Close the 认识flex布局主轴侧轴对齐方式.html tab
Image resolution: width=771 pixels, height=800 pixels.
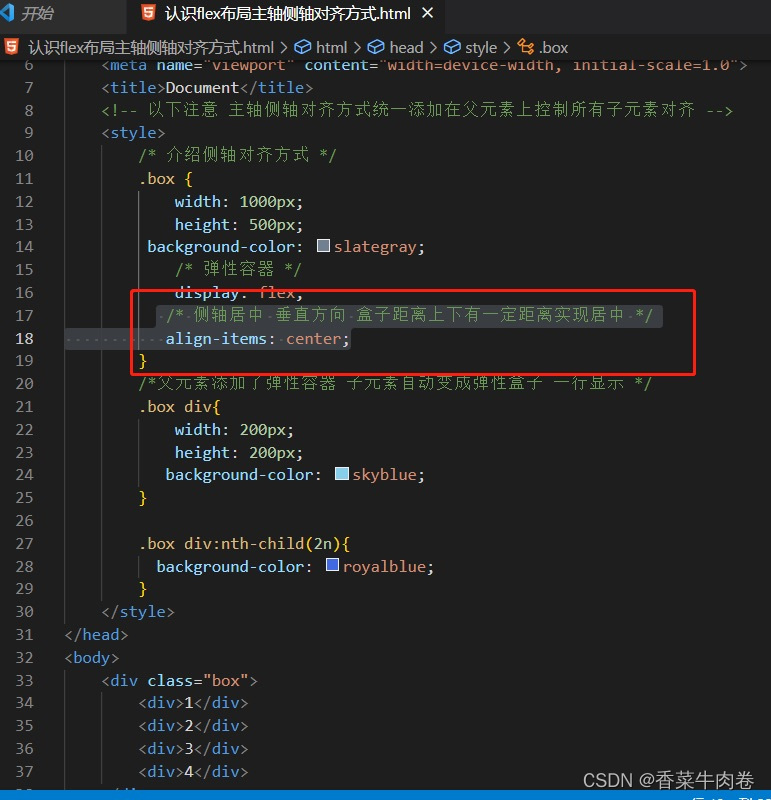(x=428, y=13)
